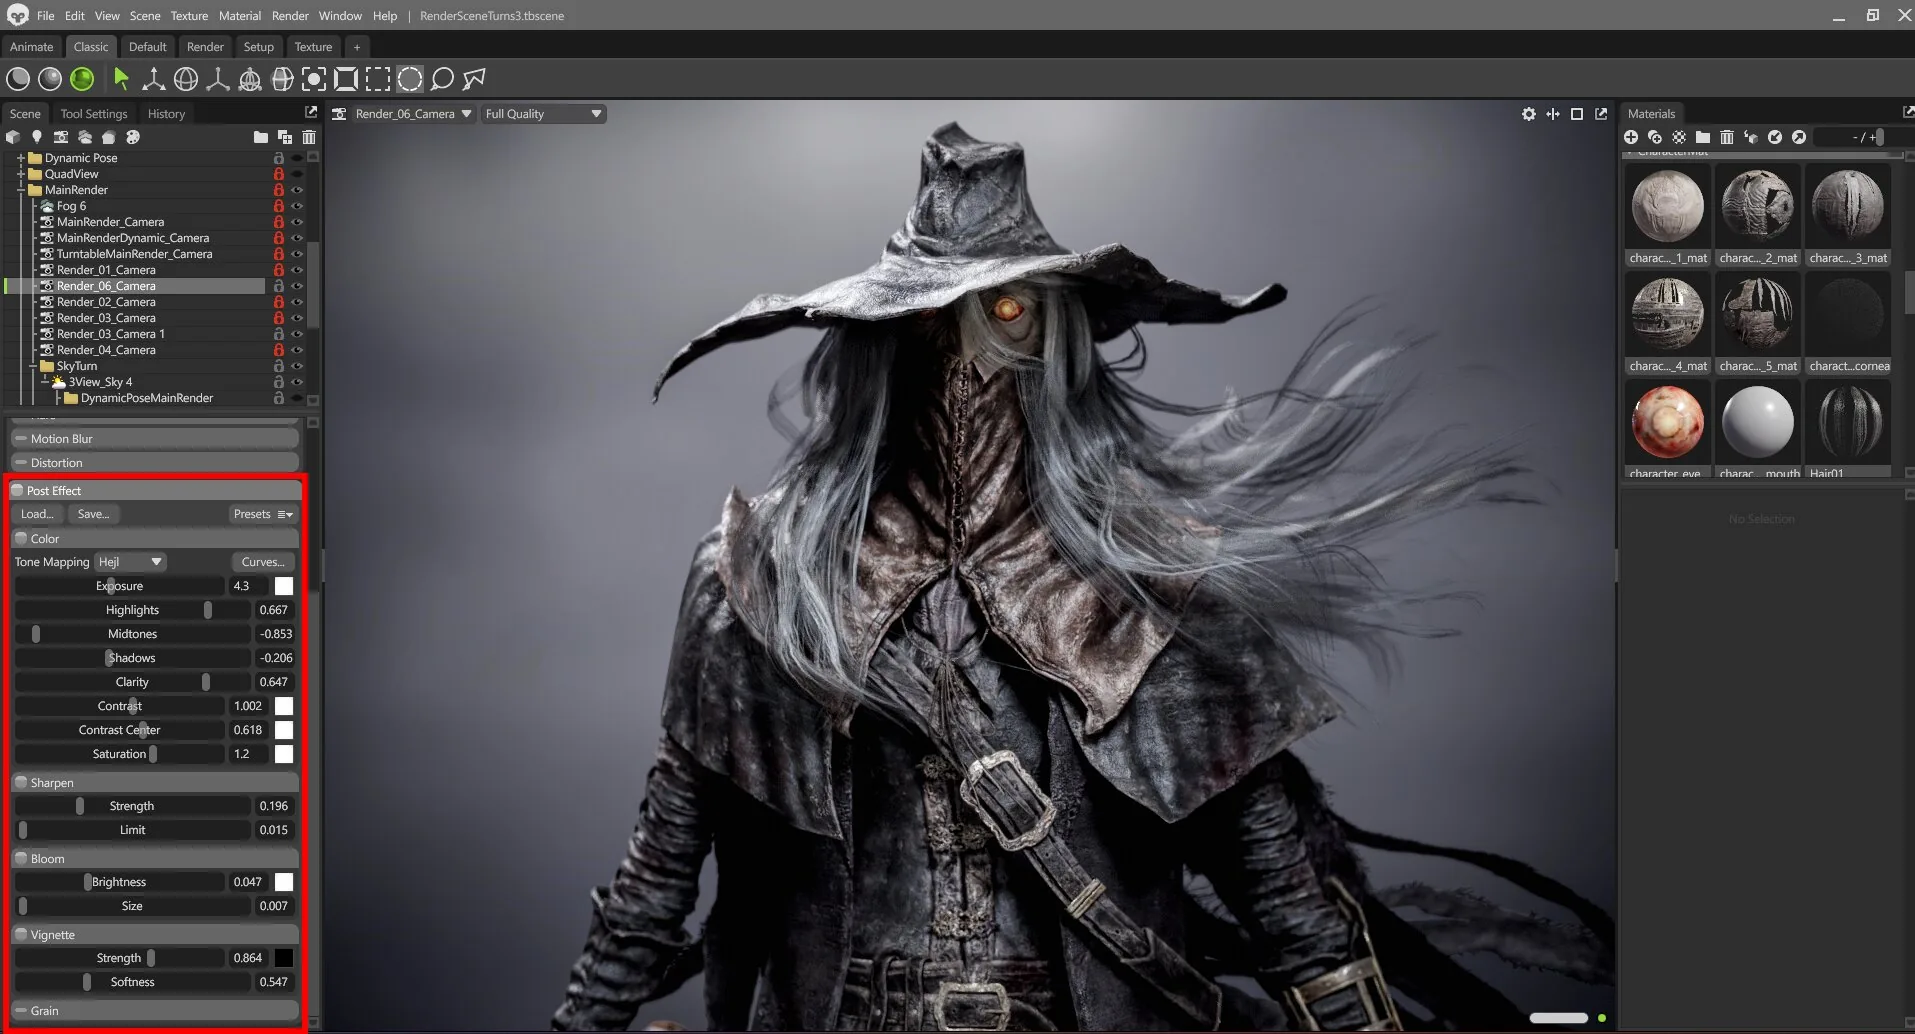Click apply-material-to-object cube icon
The image size is (1915, 1034).
coord(1751,137)
